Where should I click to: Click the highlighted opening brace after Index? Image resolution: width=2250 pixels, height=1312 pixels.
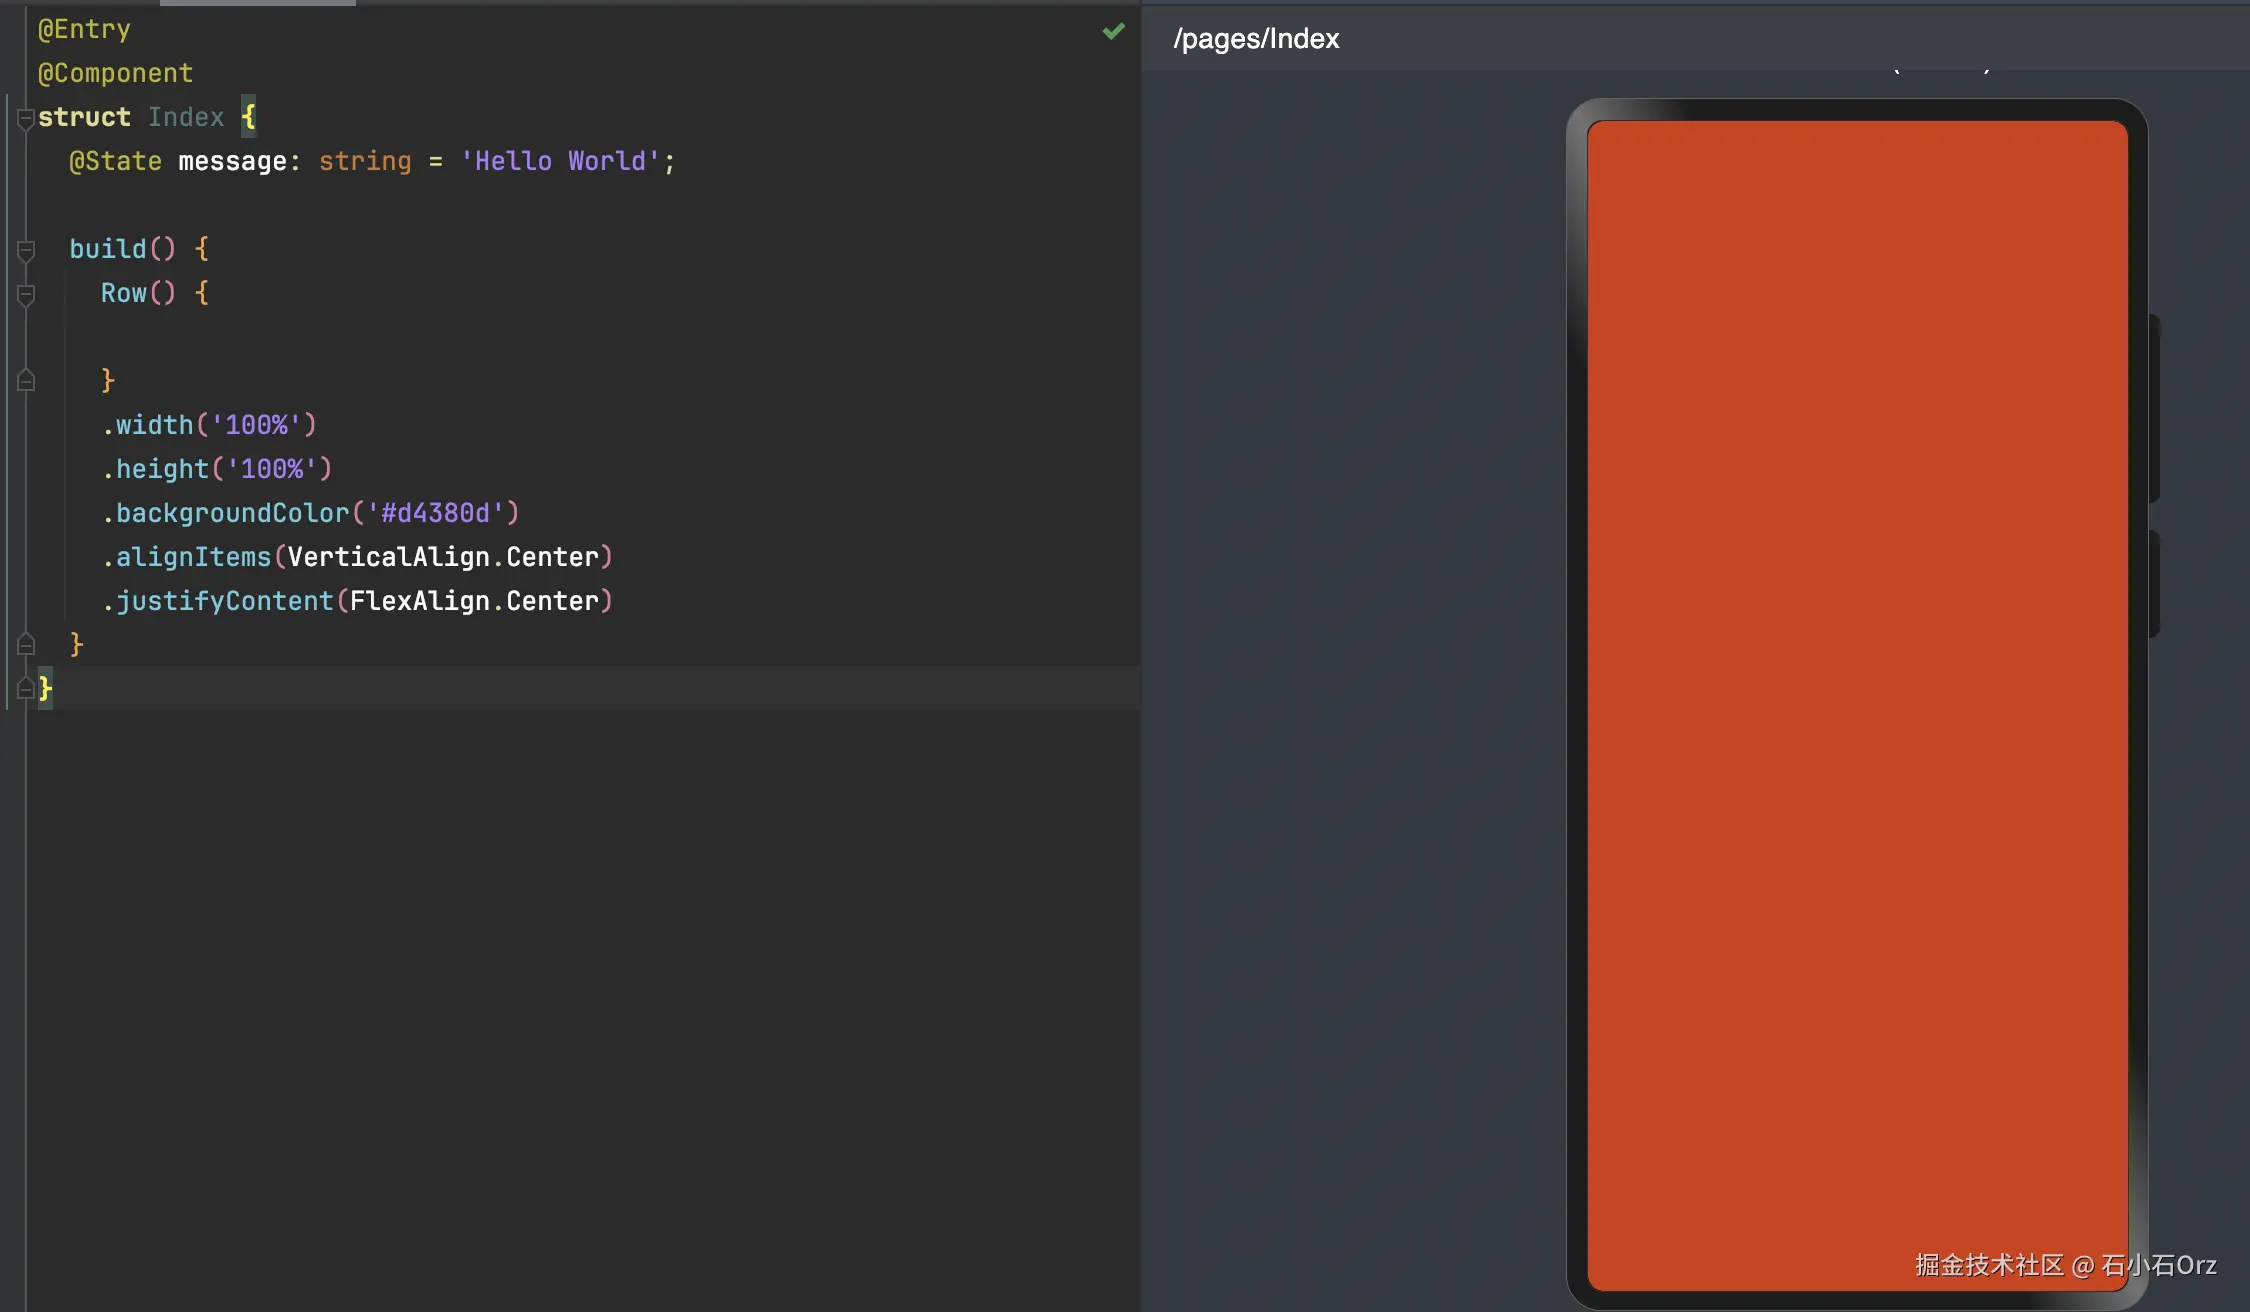(x=248, y=117)
